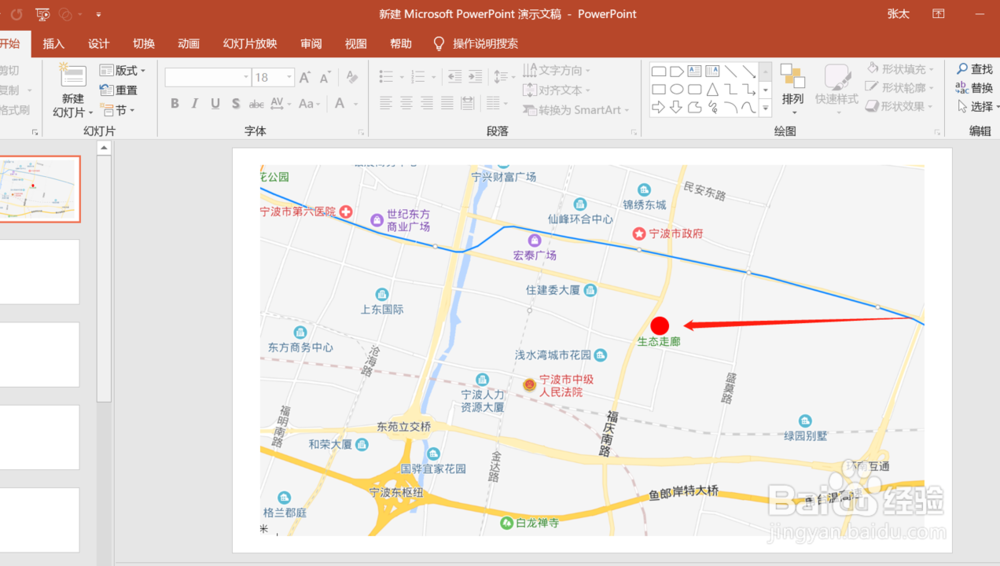Click Find (查找) button
Image resolution: width=1000 pixels, height=566 pixels.
point(974,69)
